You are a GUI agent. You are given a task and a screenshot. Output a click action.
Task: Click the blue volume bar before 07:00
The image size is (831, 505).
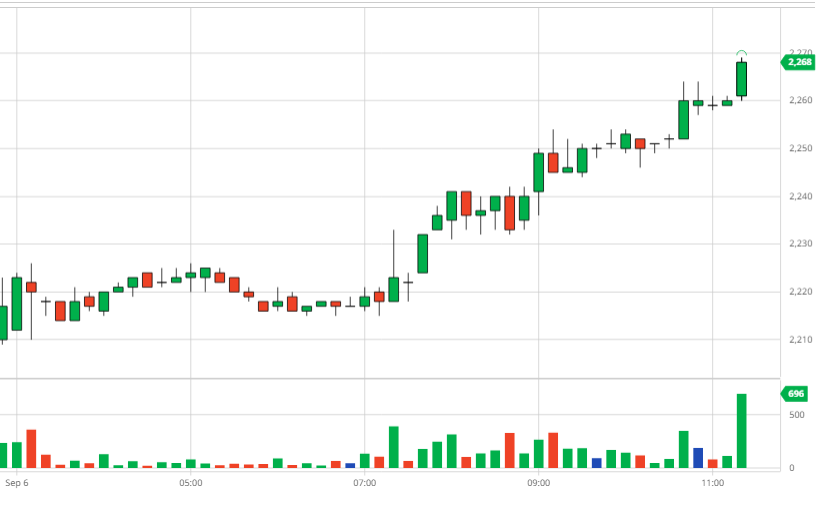pyautogui.click(x=350, y=466)
